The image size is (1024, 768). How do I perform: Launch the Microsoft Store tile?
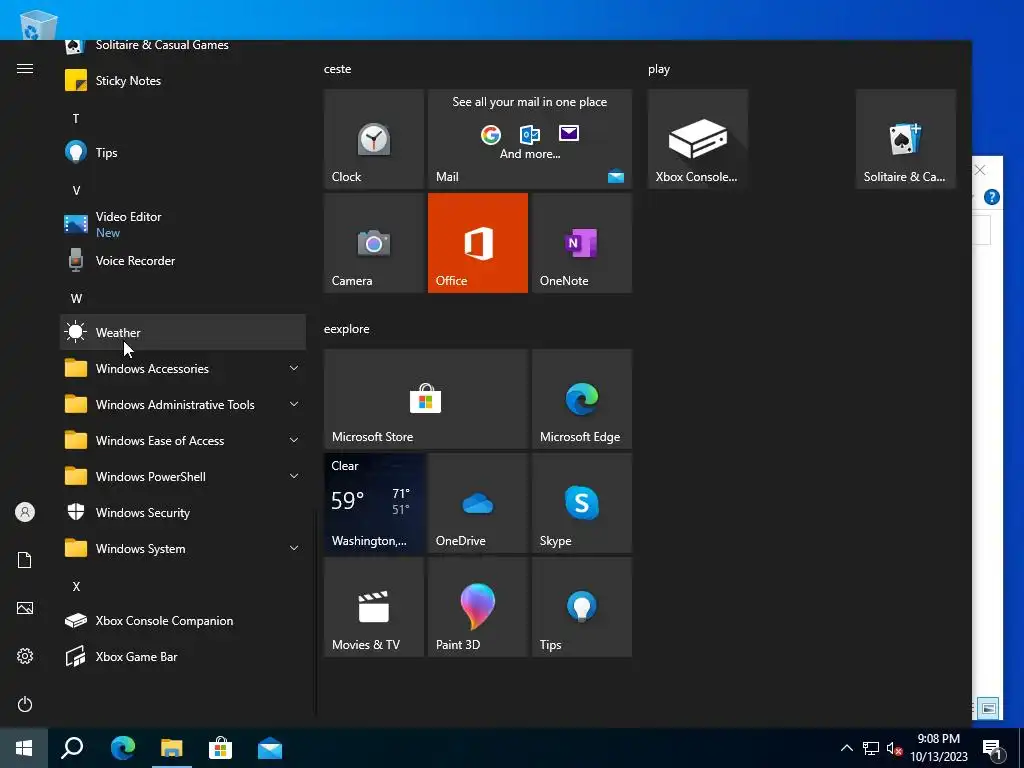click(426, 399)
